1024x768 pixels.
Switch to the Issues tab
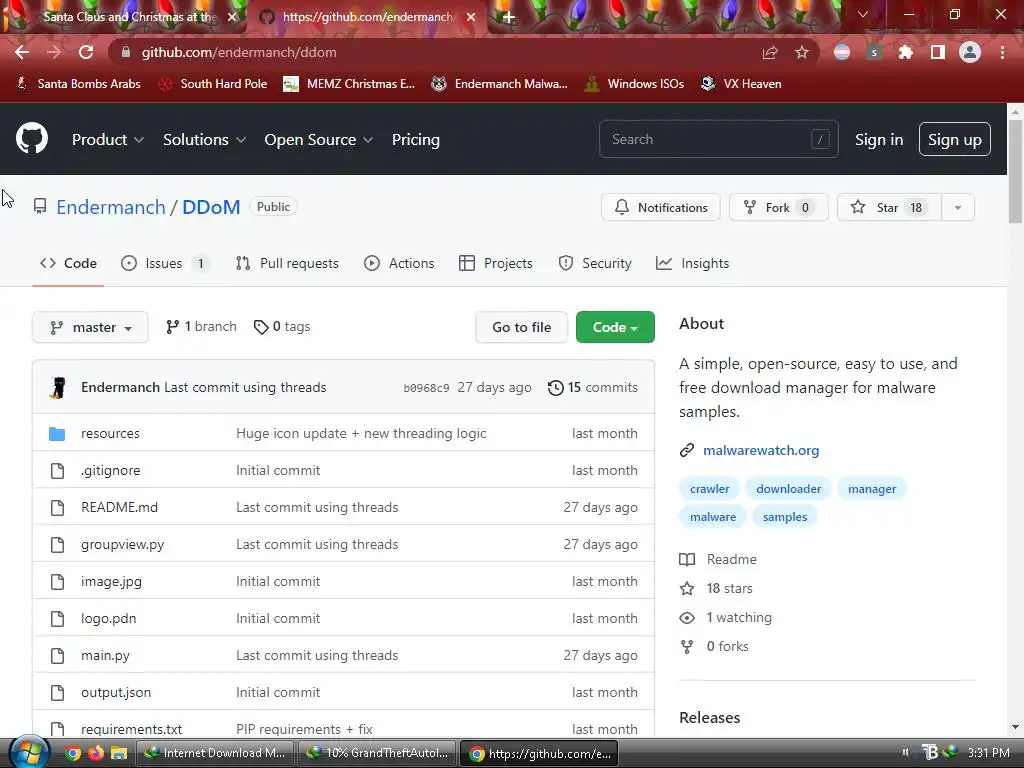(165, 263)
